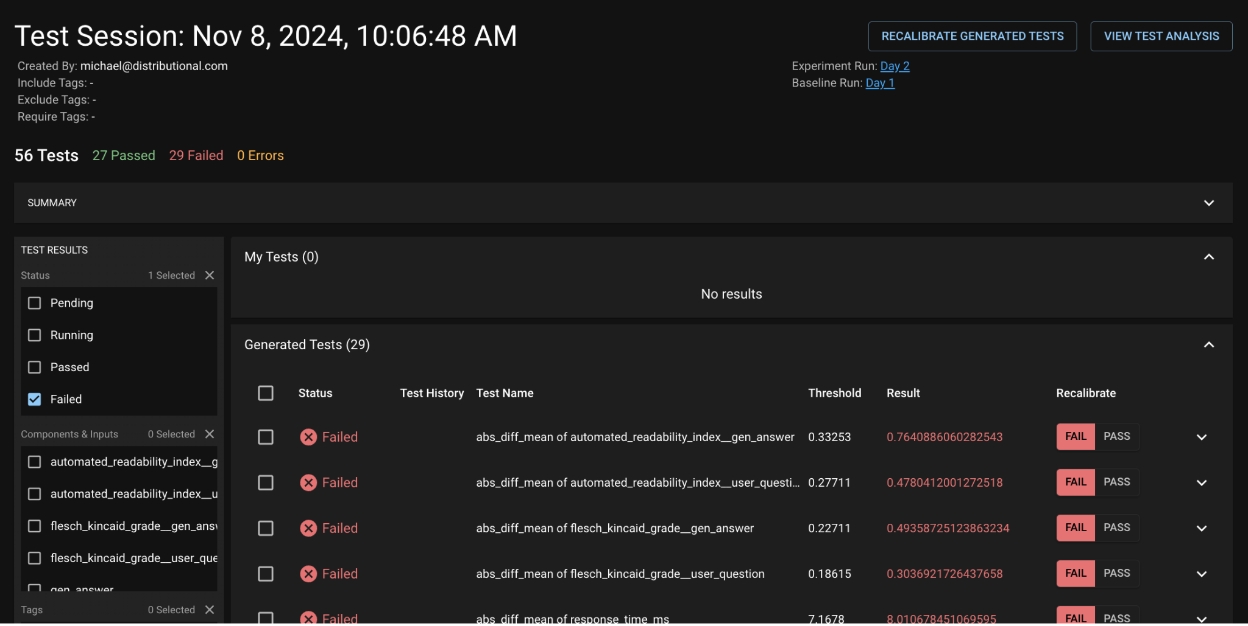Viewport: 1248px width, 626px height.
Task: Clear the Components & Inputs filter X icon
Action: [x=209, y=434]
